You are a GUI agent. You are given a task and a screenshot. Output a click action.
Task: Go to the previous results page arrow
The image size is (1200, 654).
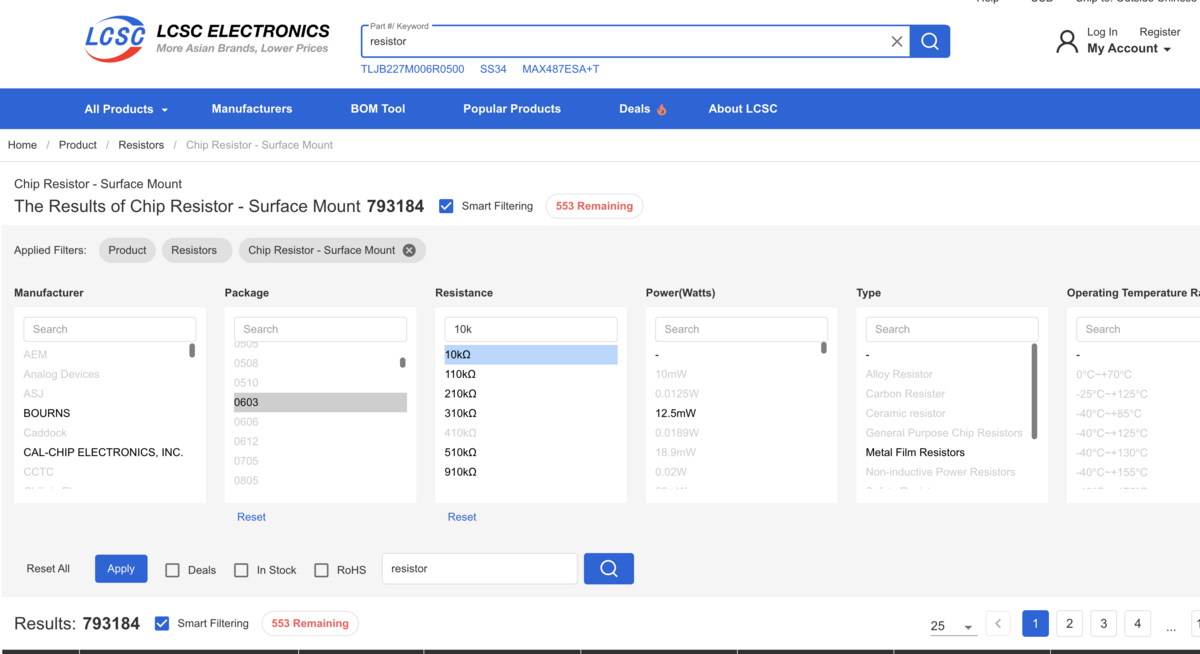click(x=998, y=624)
